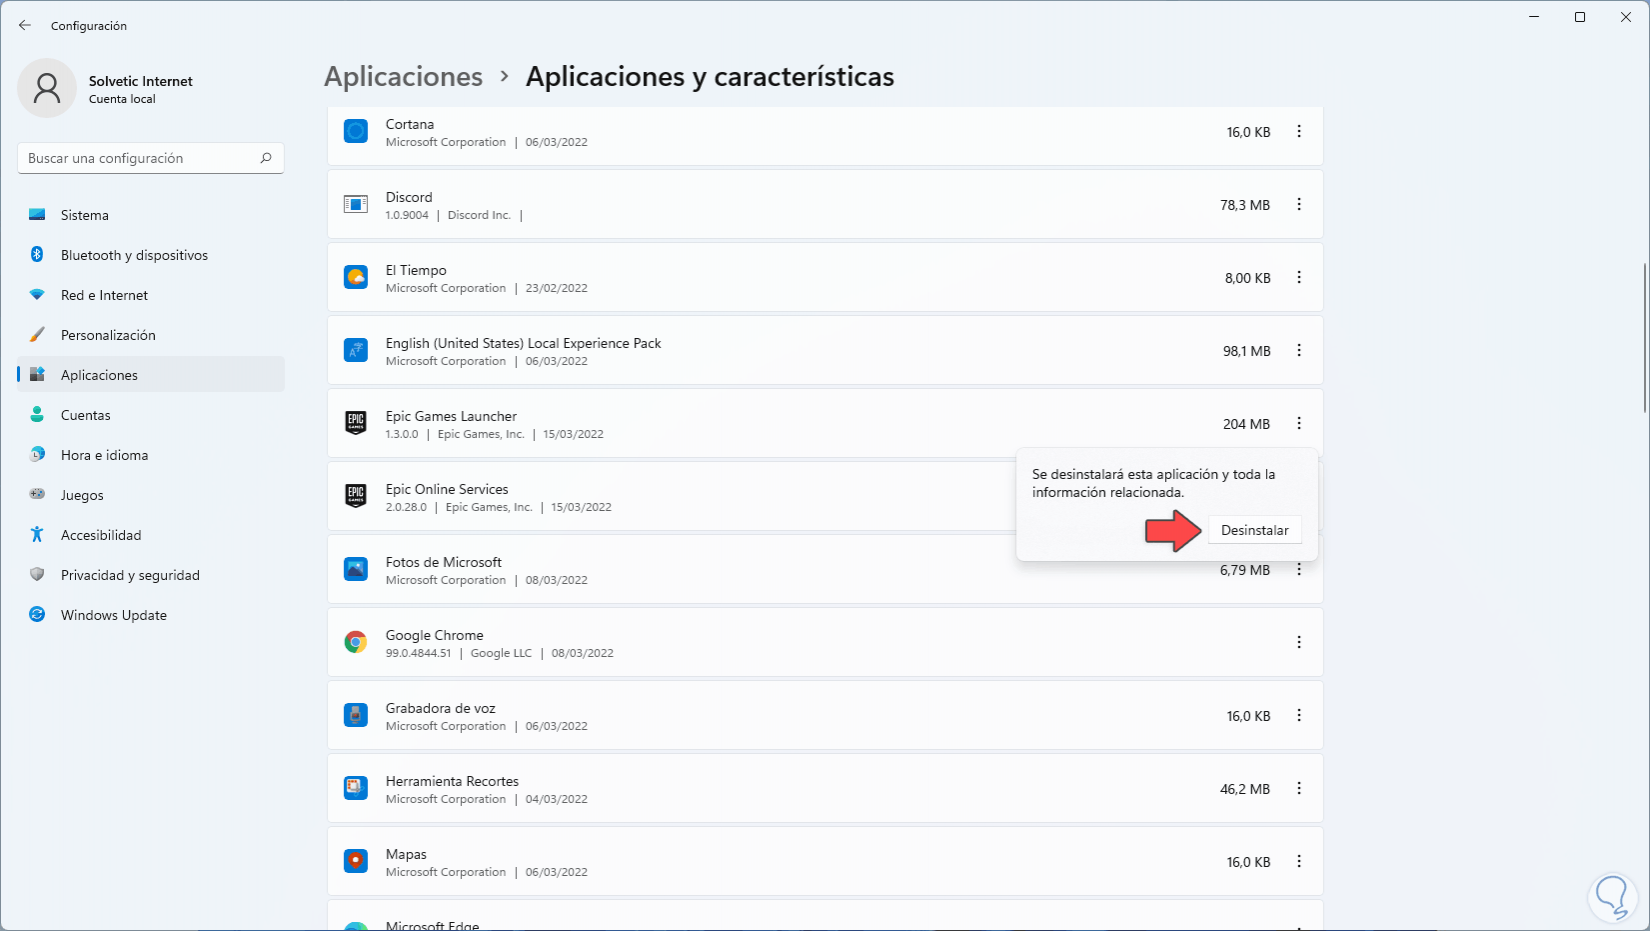
Task: Select Aplicaciones in the sidebar
Action: [151, 375]
